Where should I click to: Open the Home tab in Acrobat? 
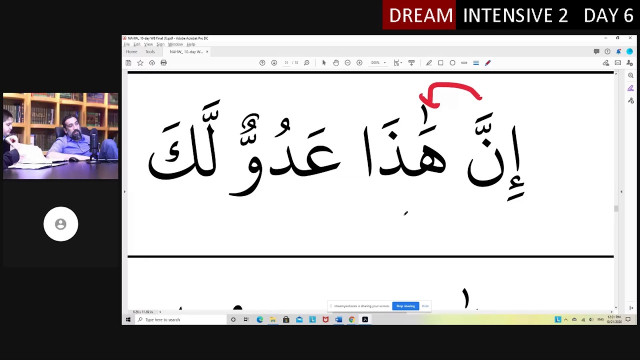pyautogui.click(x=131, y=52)
